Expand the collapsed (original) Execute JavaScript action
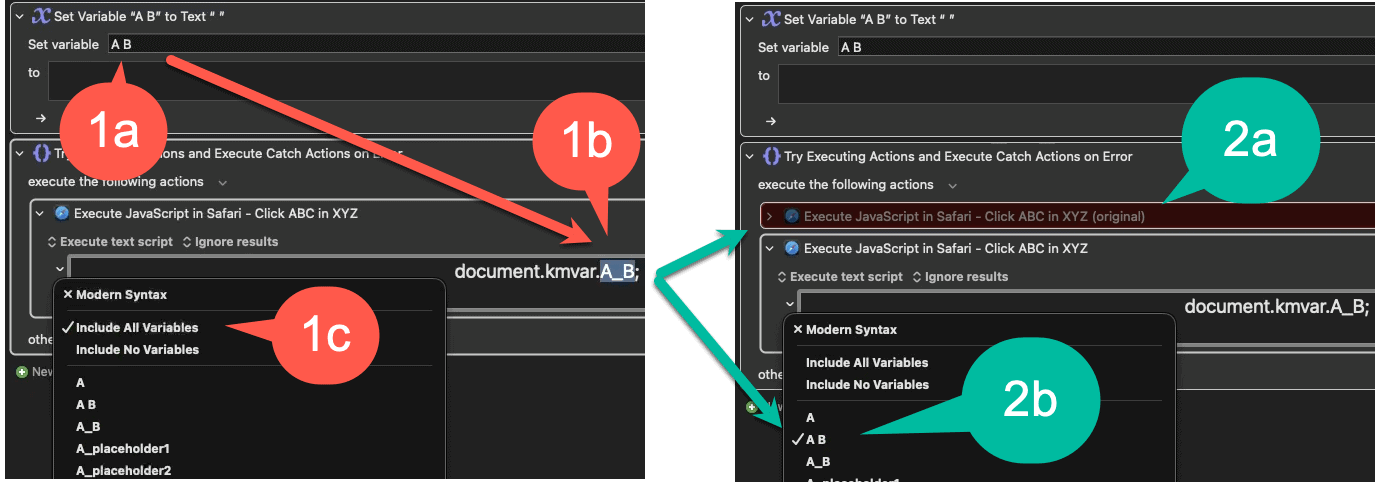 769,216
